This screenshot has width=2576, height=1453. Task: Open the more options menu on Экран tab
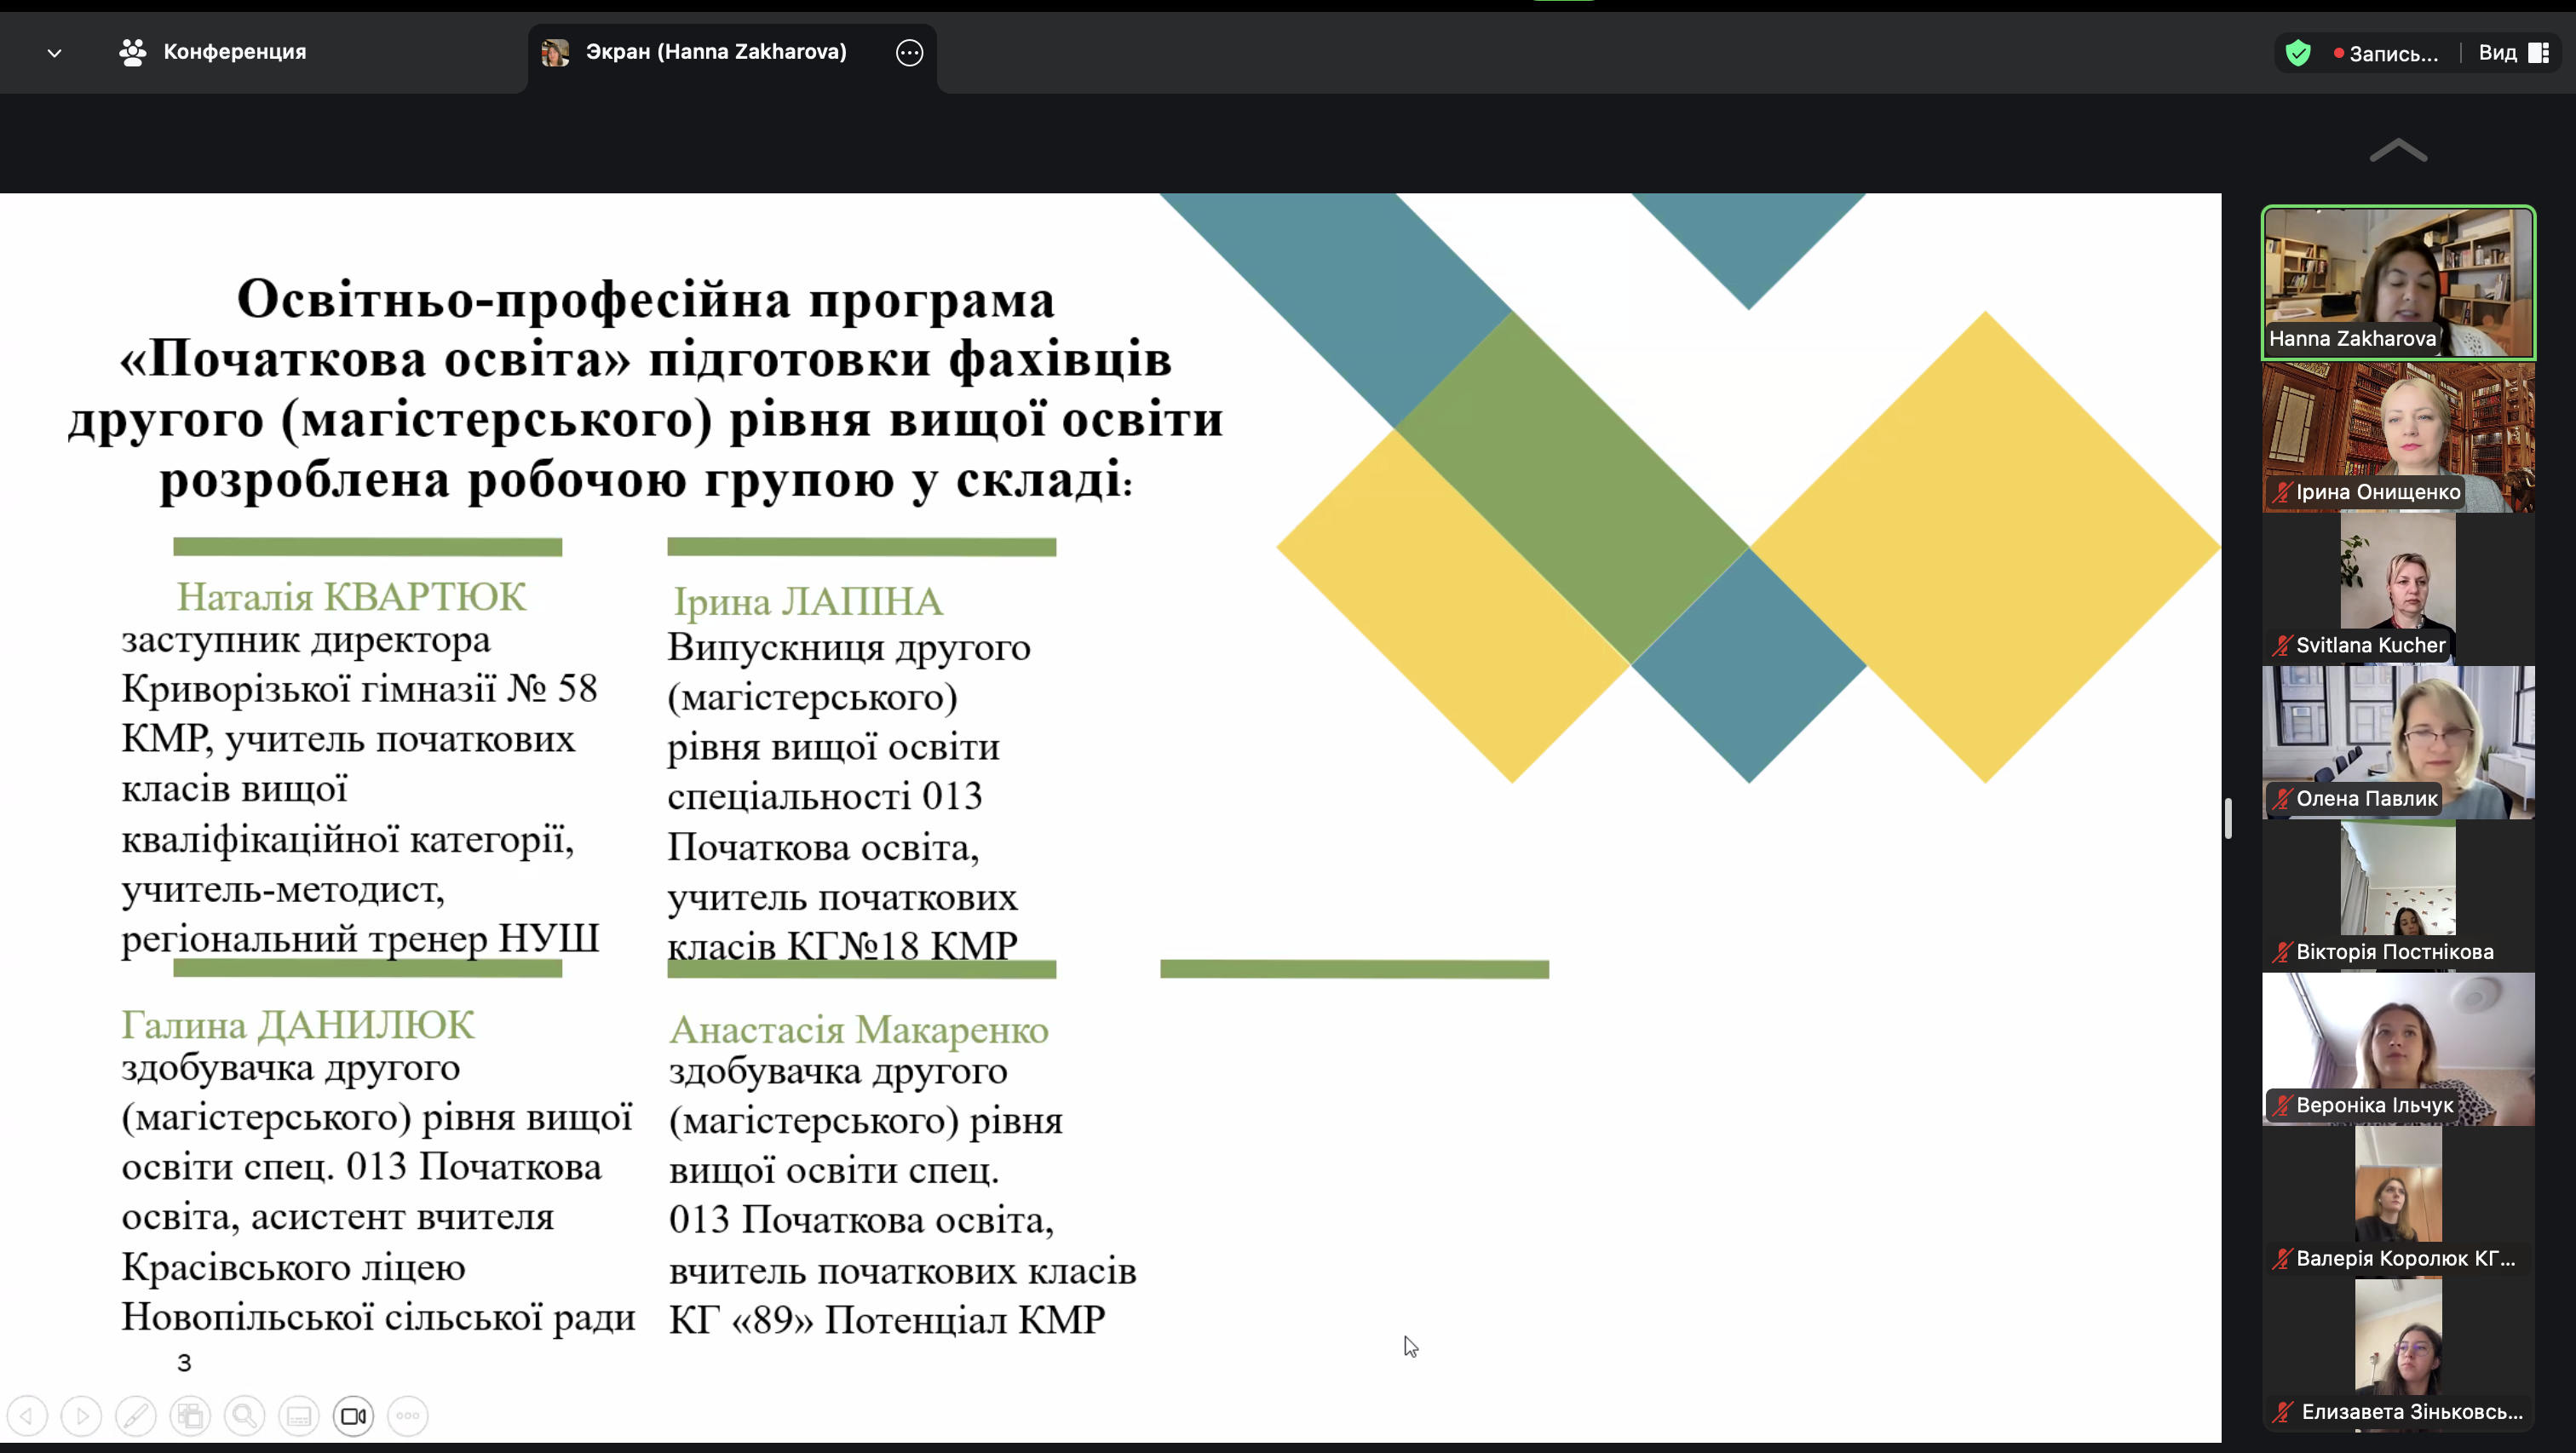909,52
